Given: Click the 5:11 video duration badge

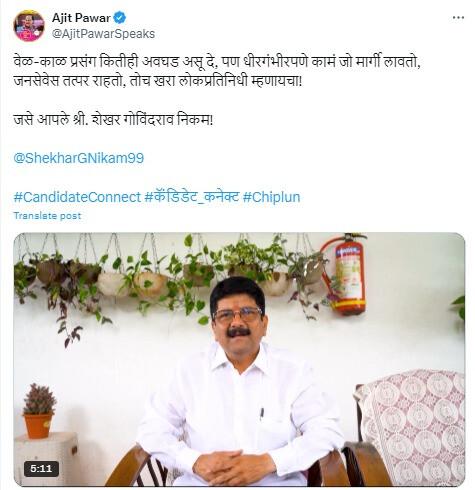Looking at the screenshot, I should pyautogui.click(x=41, y=469).
